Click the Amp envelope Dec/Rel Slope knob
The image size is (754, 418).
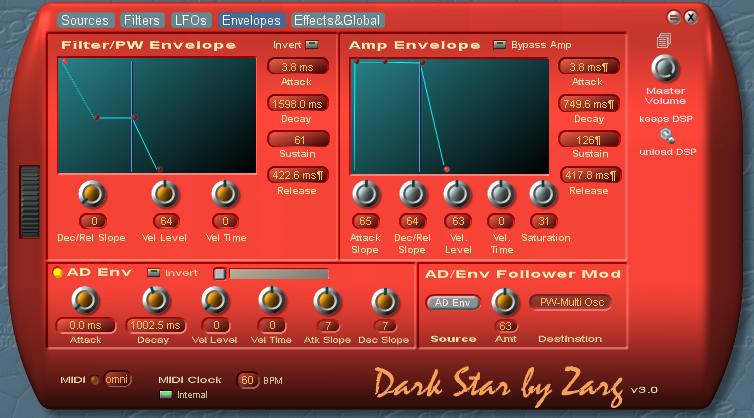coord(413,194)
